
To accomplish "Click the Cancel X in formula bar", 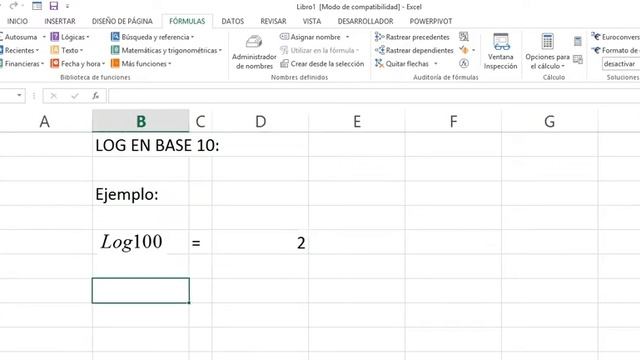I will click(x=53, y=96).
